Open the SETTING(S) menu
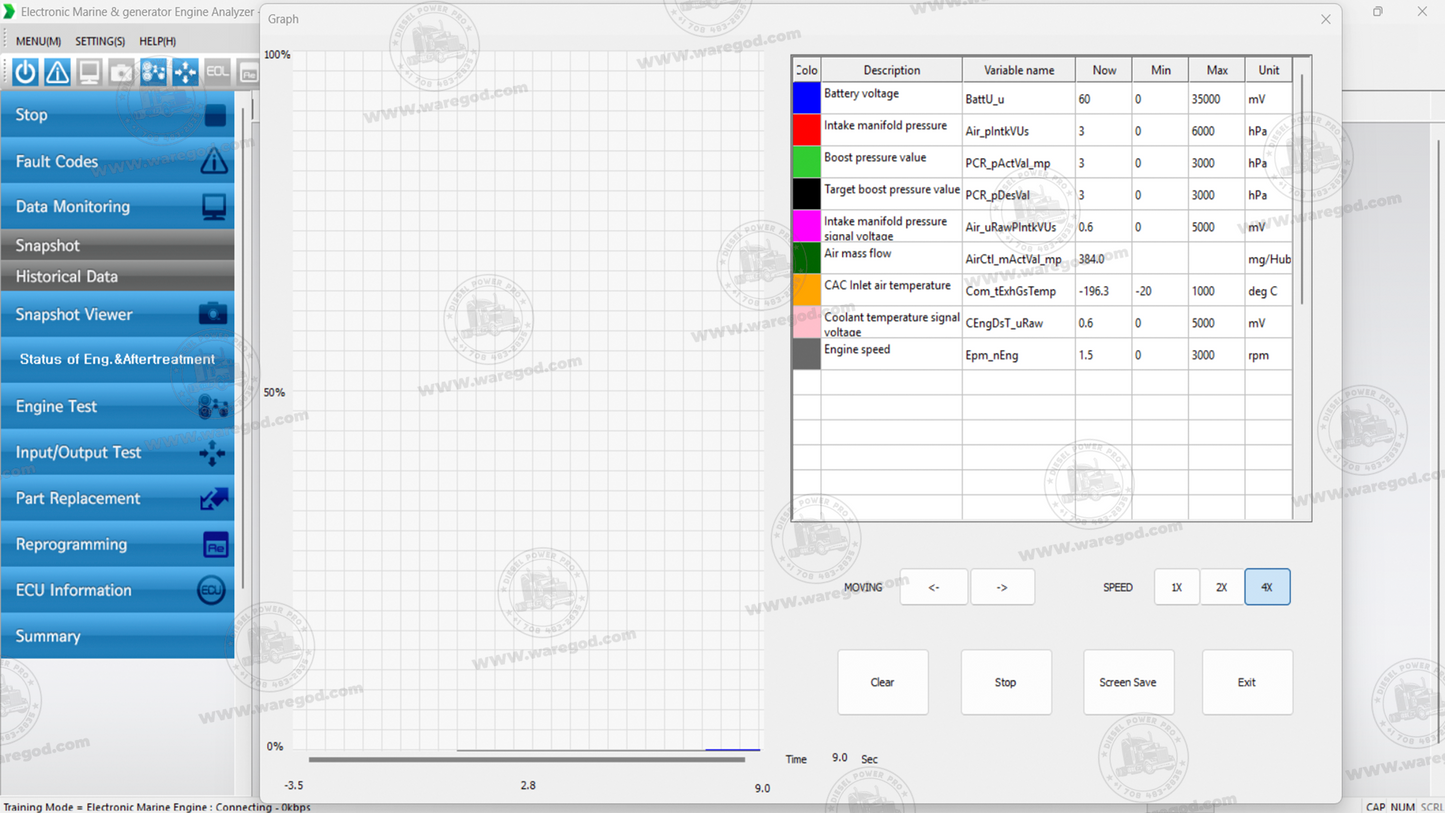 [100, 41]
